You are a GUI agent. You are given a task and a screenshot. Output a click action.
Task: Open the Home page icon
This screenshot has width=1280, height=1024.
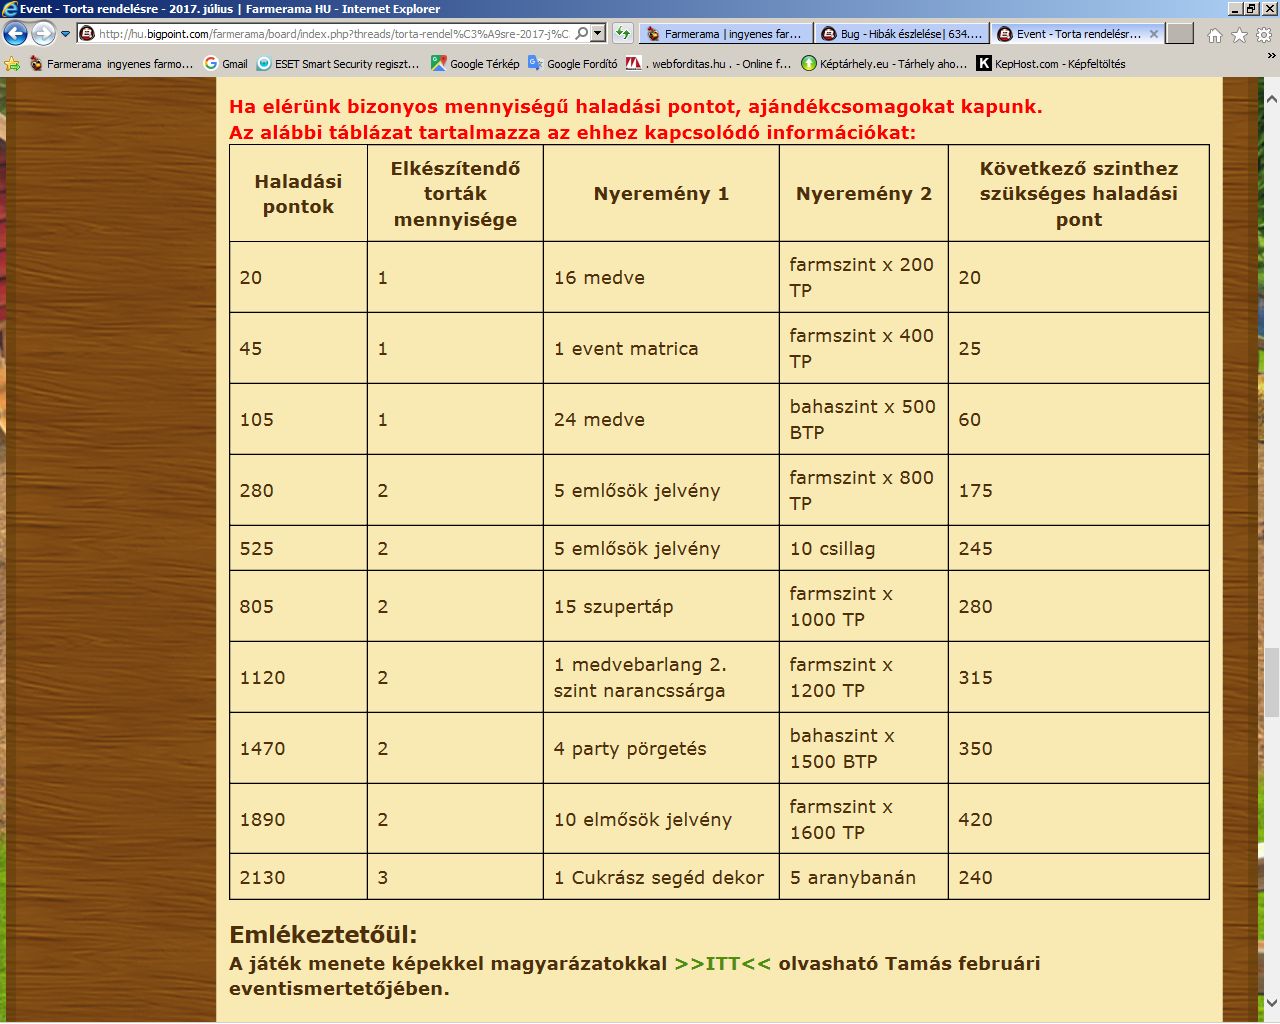pyautogui.click(x=1215, y=35)
